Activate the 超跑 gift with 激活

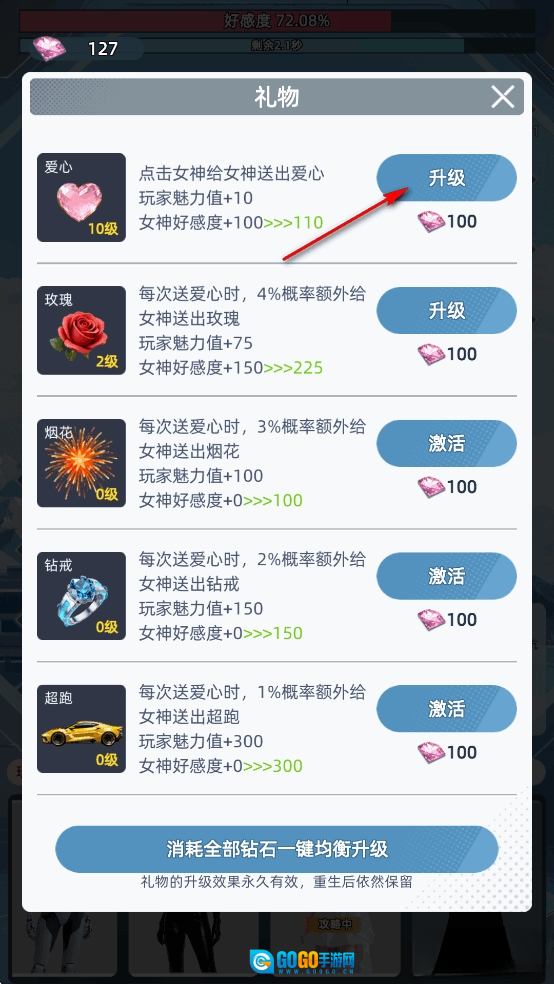(x=447, y=709)
